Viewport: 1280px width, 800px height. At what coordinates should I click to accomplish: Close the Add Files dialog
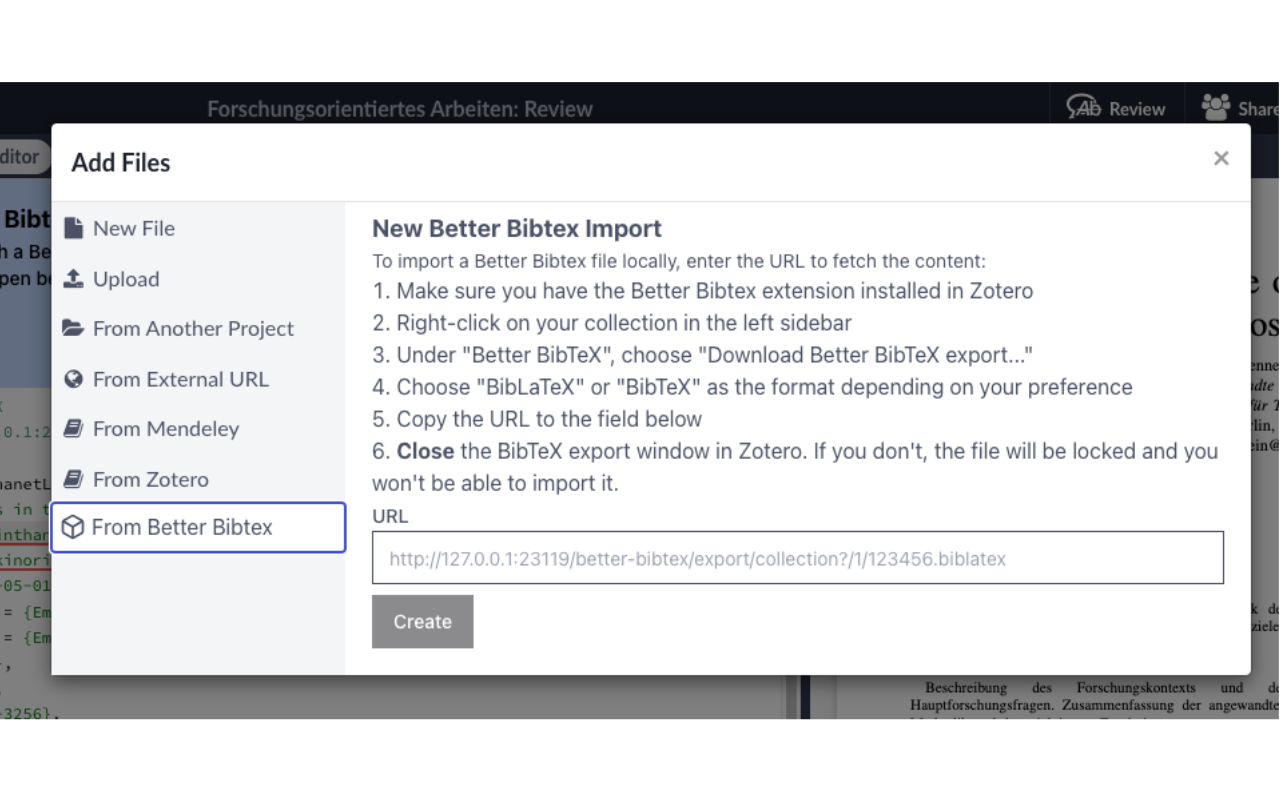pos(1221,158)
